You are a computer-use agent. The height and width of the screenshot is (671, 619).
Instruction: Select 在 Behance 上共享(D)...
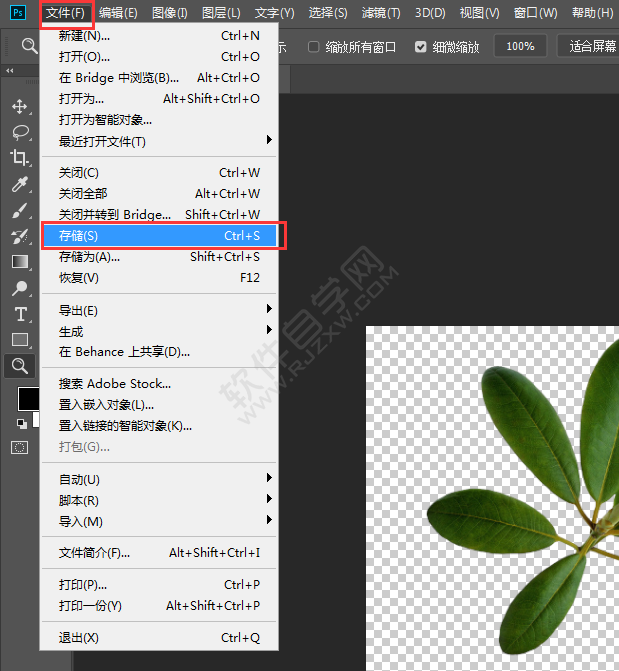(x=159, y=352)
